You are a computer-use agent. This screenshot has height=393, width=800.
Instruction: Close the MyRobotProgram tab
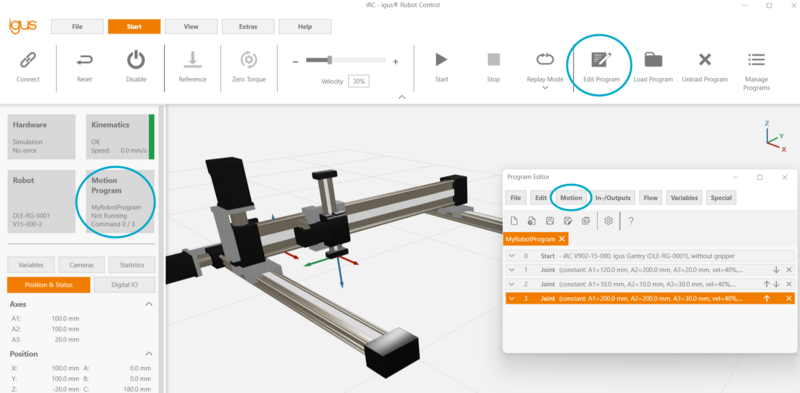click(562, 239)
